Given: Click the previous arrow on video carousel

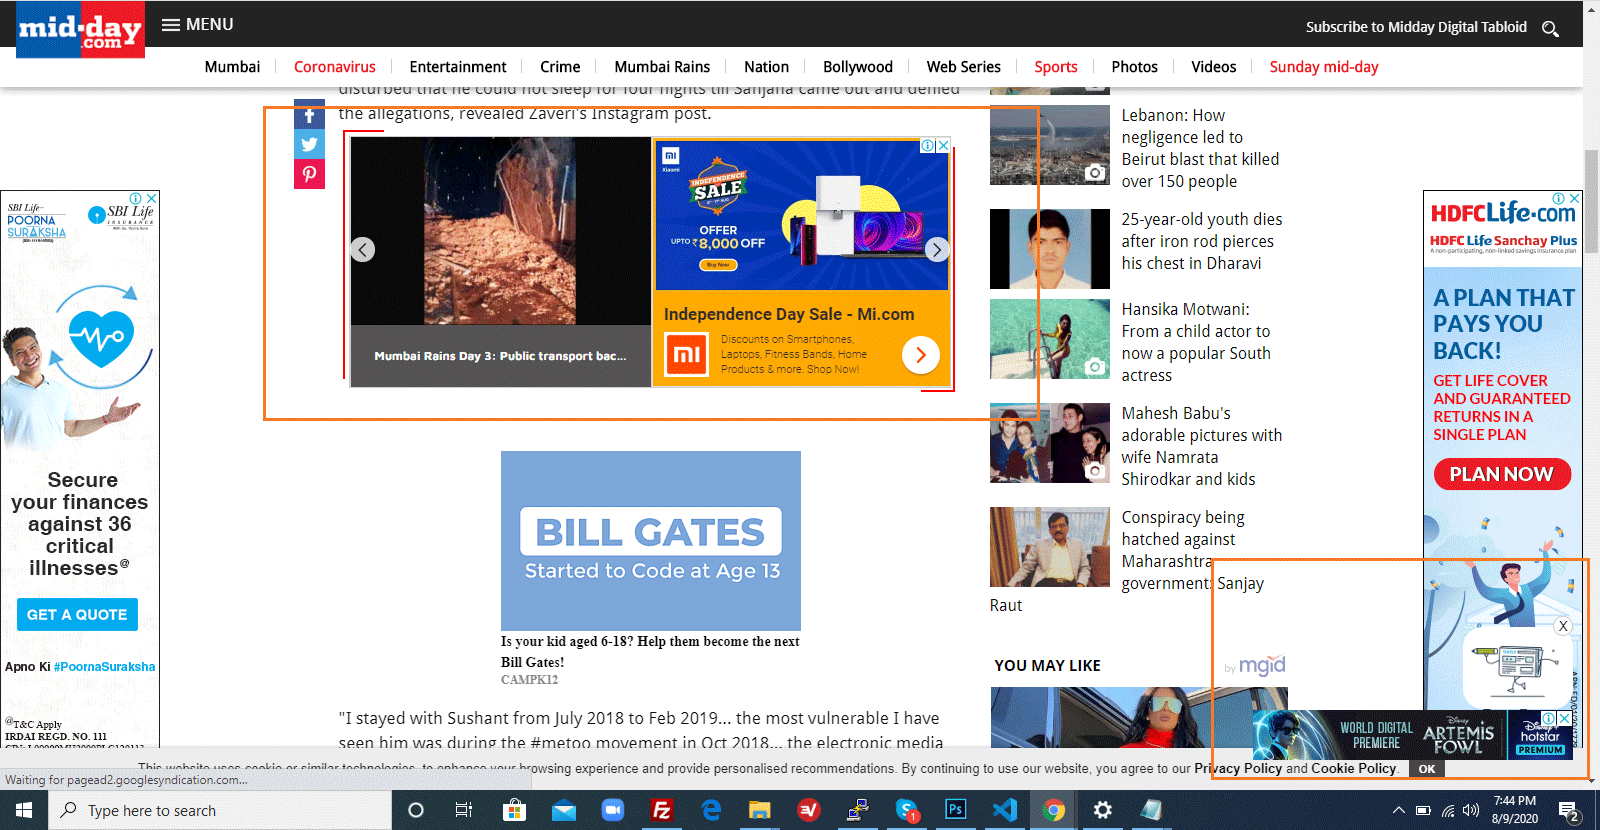Looking at the screenshot, I should click(363, 249).
